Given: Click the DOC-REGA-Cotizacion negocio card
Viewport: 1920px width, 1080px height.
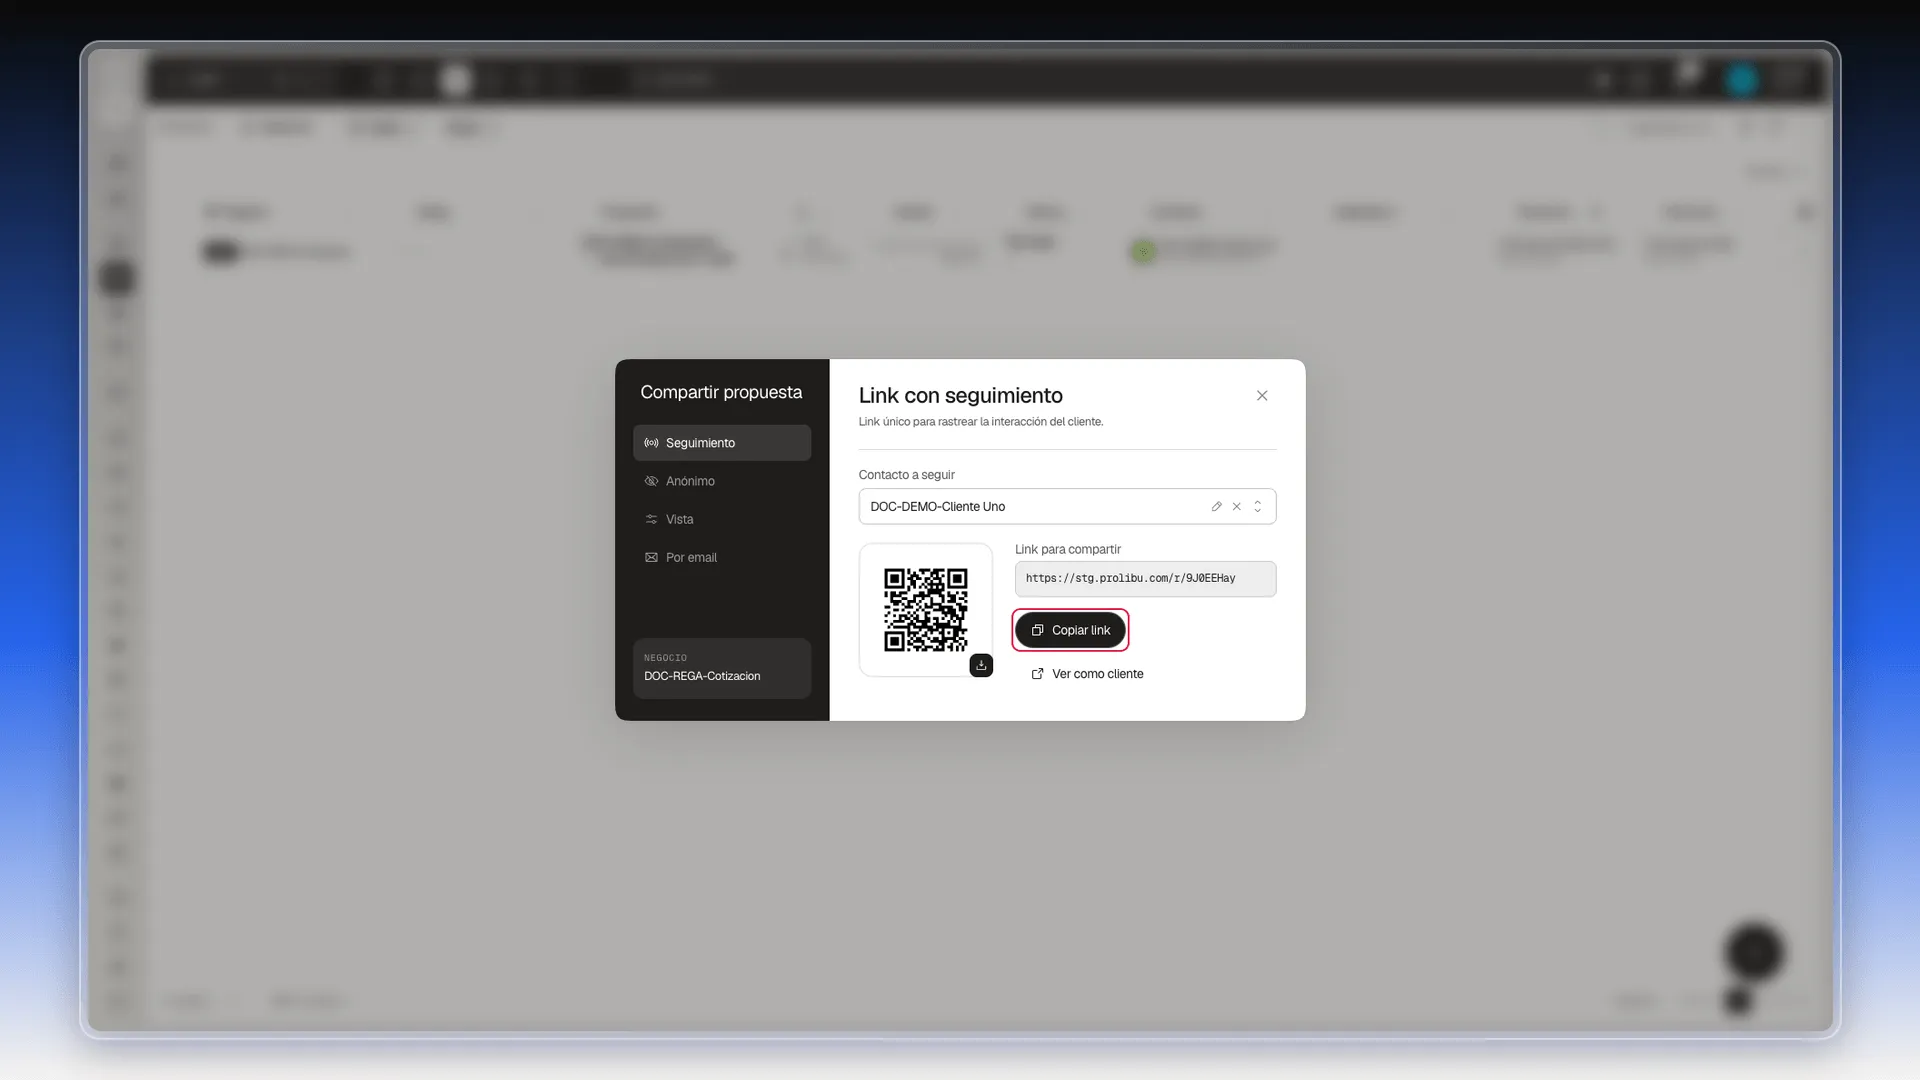Looking at the screenshot, I should 721,668.
